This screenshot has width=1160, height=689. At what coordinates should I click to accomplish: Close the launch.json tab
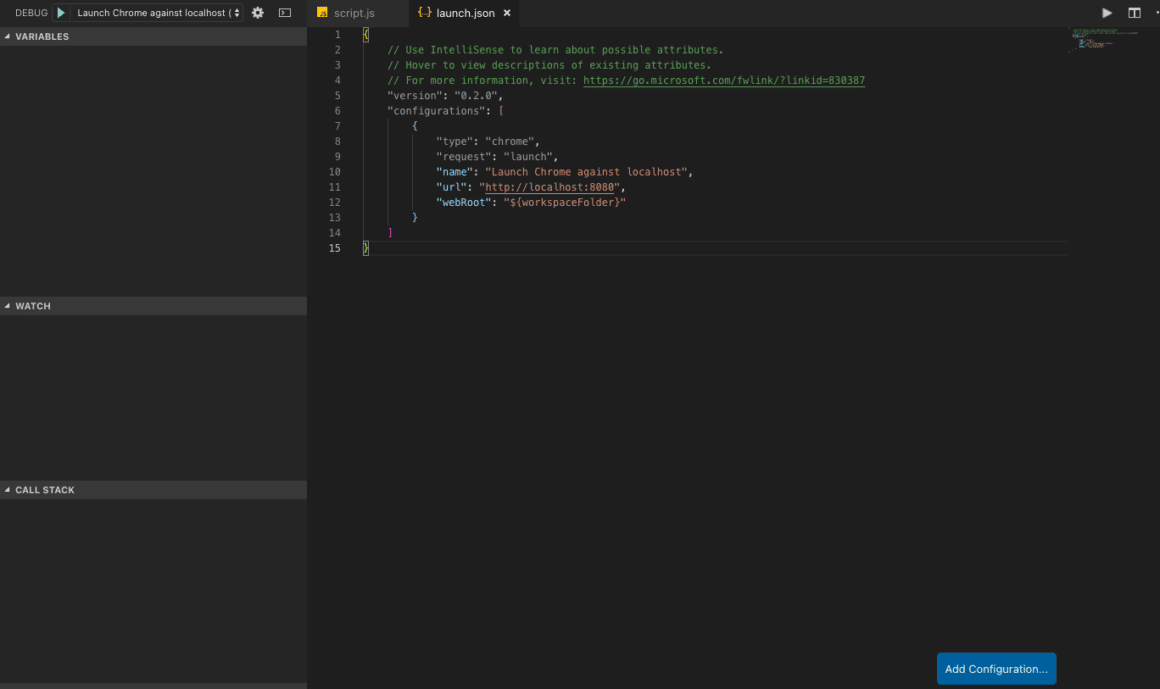click(x=505, y=14)
